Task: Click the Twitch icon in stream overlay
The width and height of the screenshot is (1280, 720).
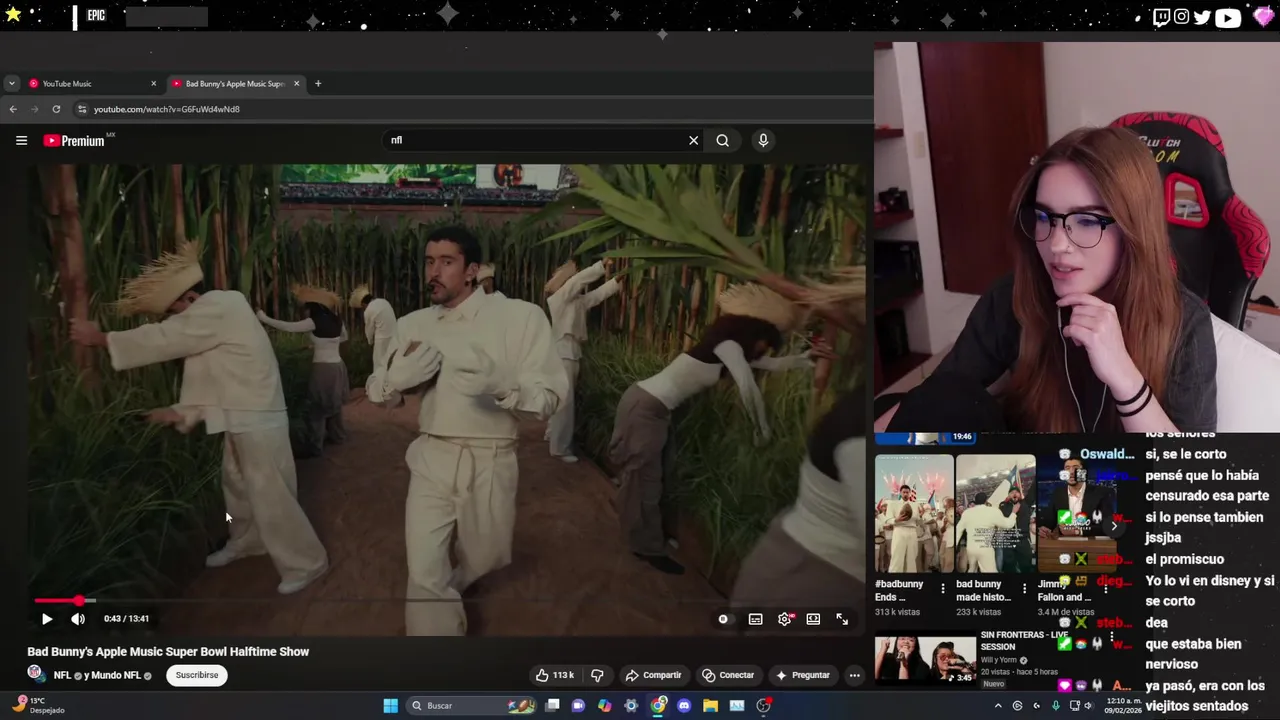Action: tap(1161, 17)
